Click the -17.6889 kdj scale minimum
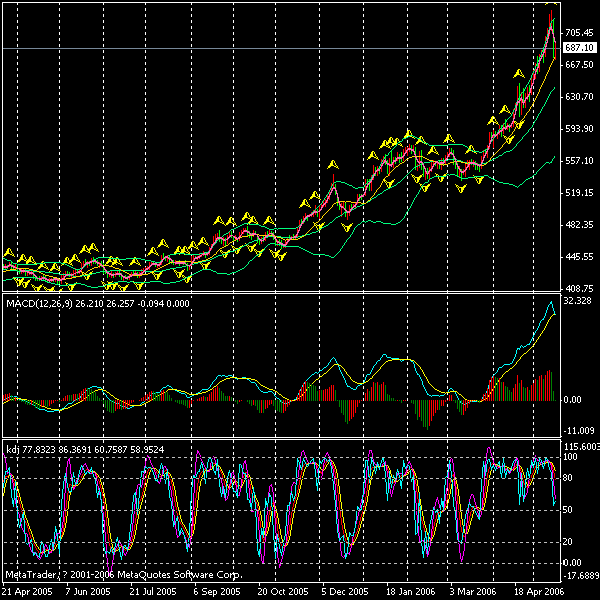This screenshot has width=600, height=600. tap(581, 575)
